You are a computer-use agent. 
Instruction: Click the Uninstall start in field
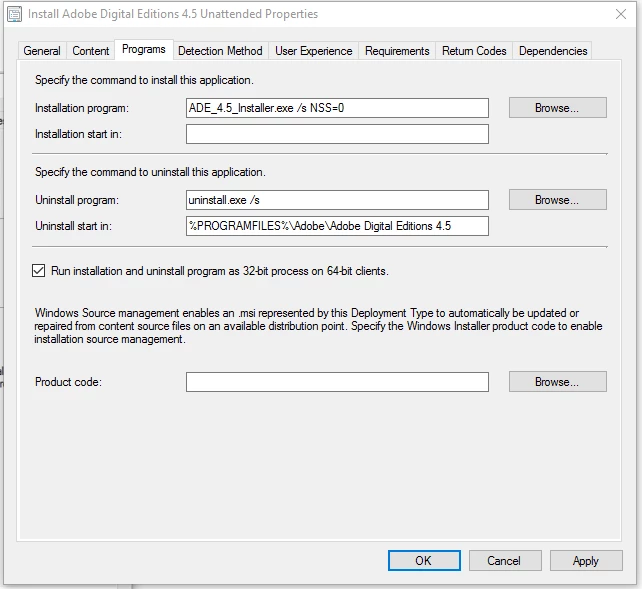[x=337, y=226]
